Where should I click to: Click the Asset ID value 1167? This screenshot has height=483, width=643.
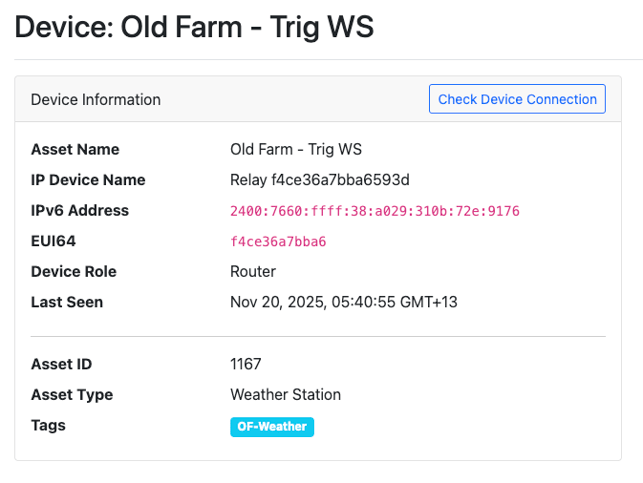246,364
